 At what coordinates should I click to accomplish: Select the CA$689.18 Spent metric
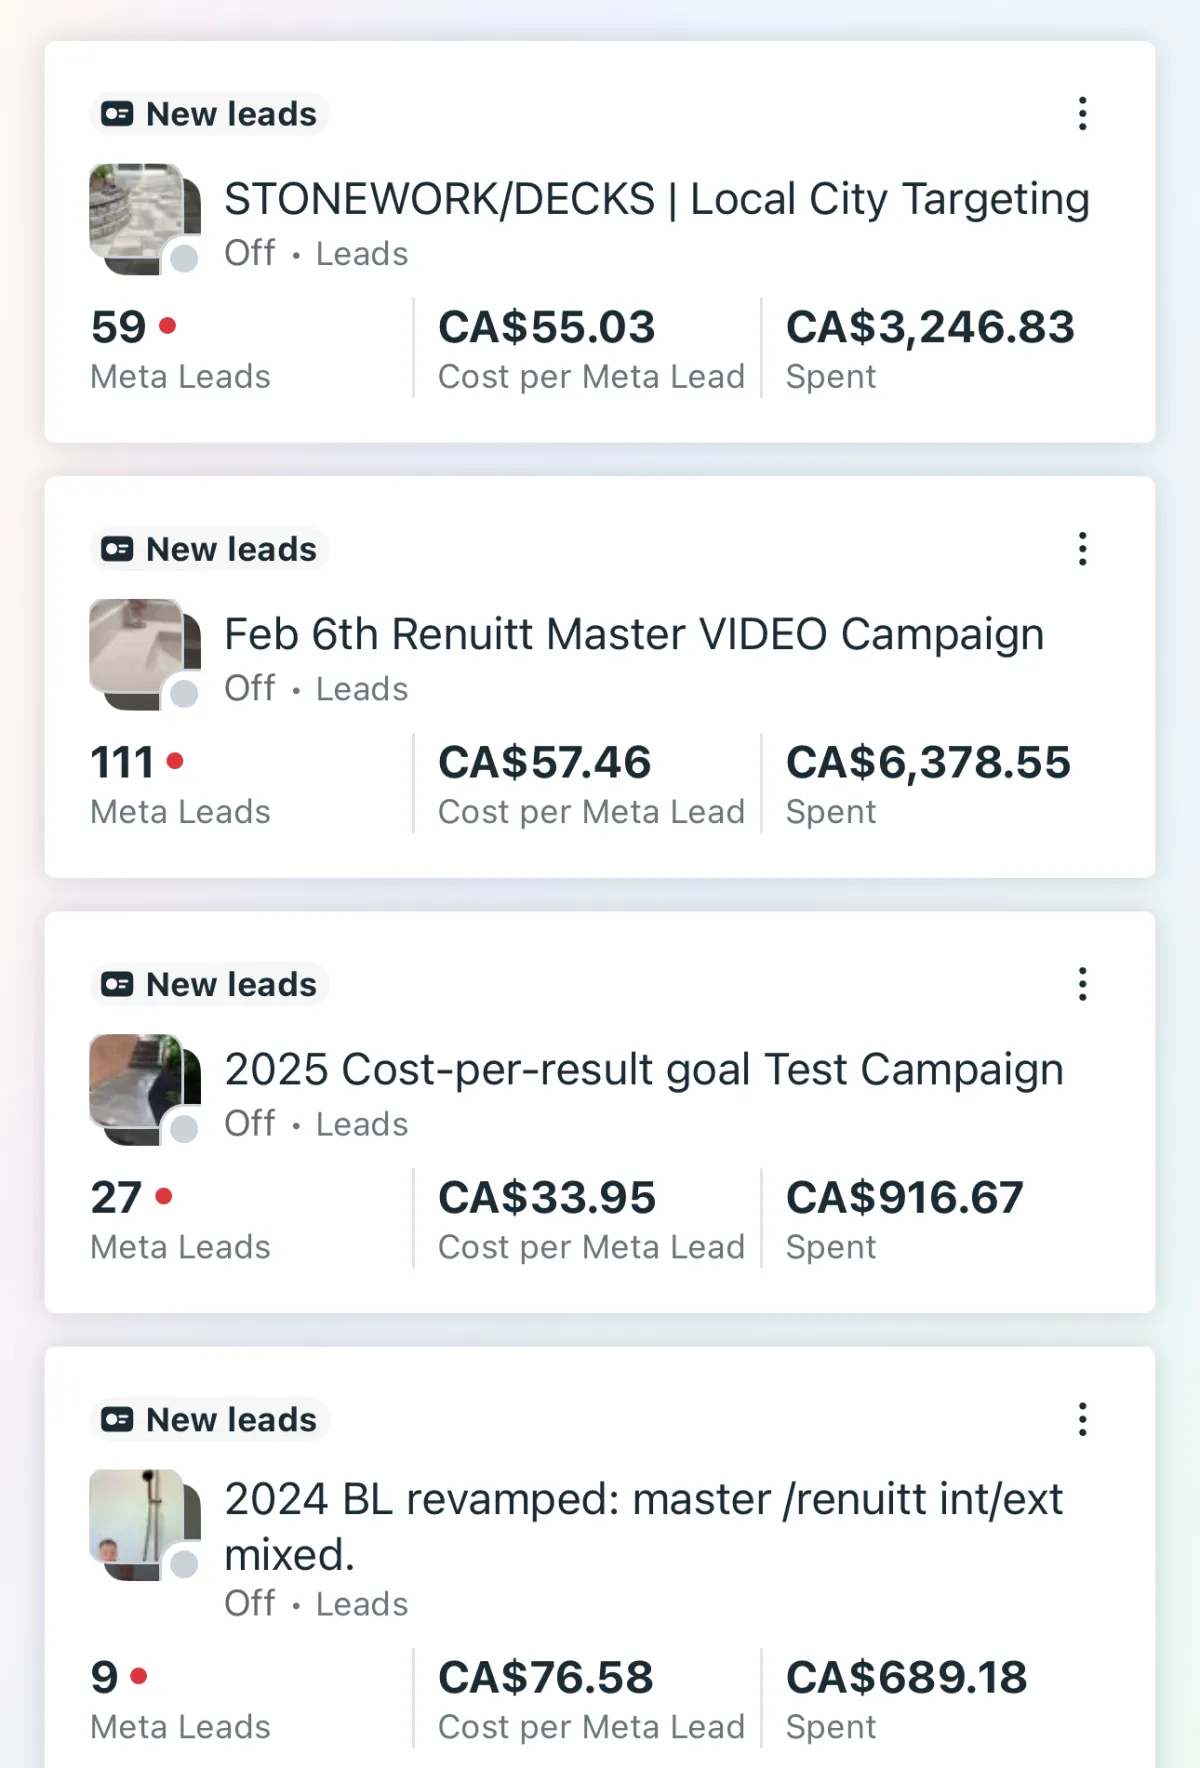[x=906, y=1699]
